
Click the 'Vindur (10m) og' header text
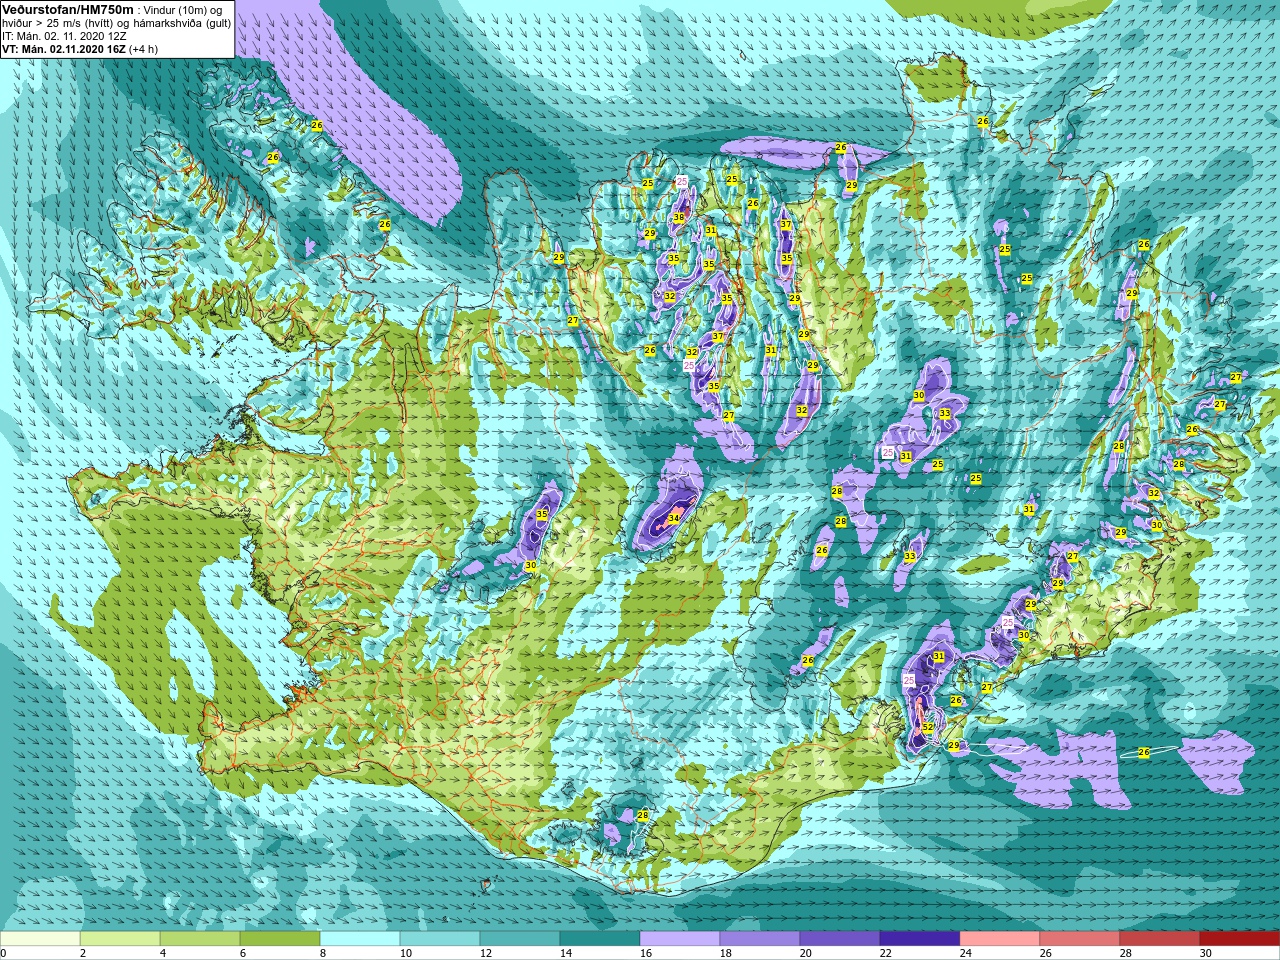click(x=183, y=10)
